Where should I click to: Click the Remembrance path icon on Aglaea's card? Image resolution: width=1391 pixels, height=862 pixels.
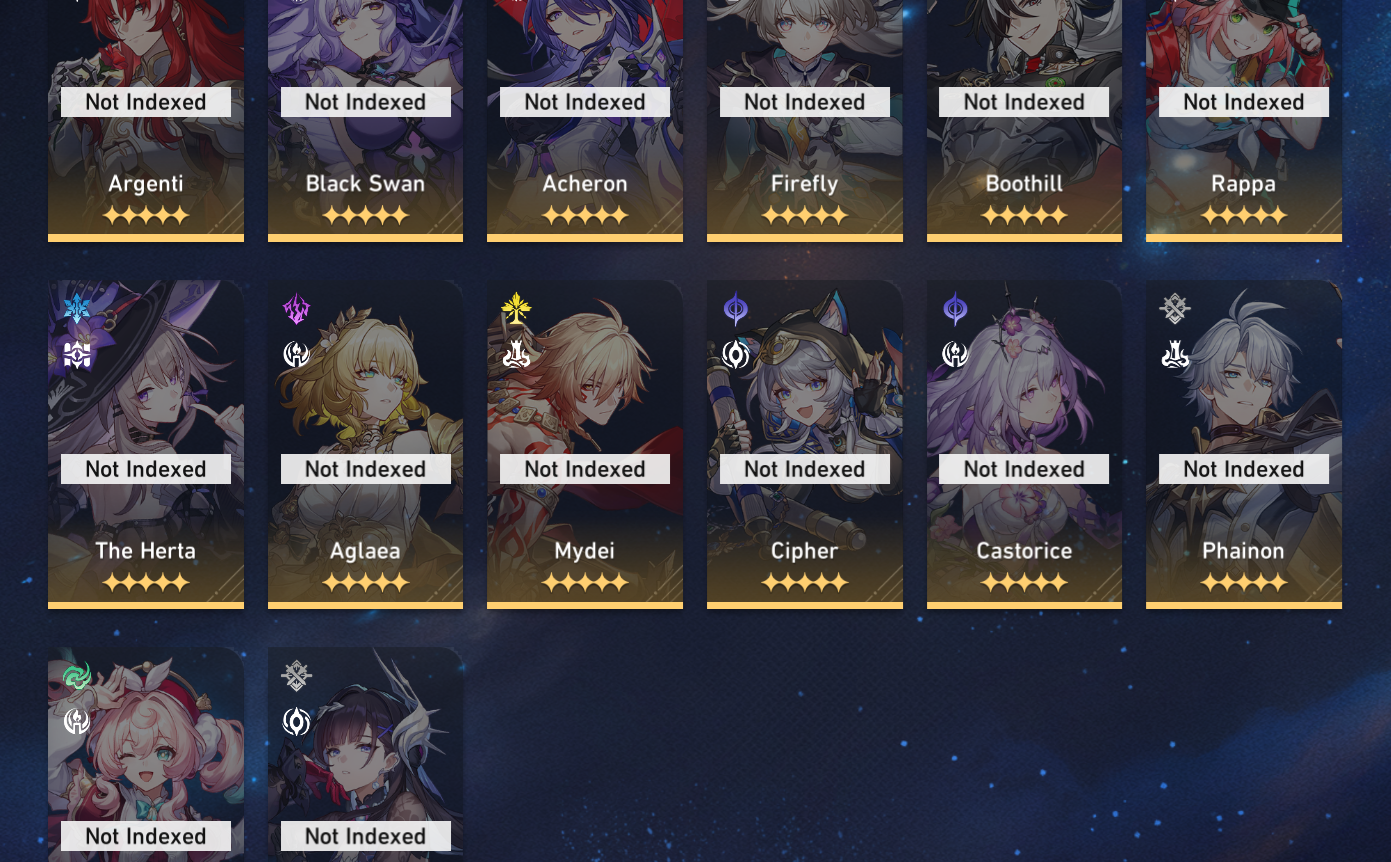(x=297, y=354)
